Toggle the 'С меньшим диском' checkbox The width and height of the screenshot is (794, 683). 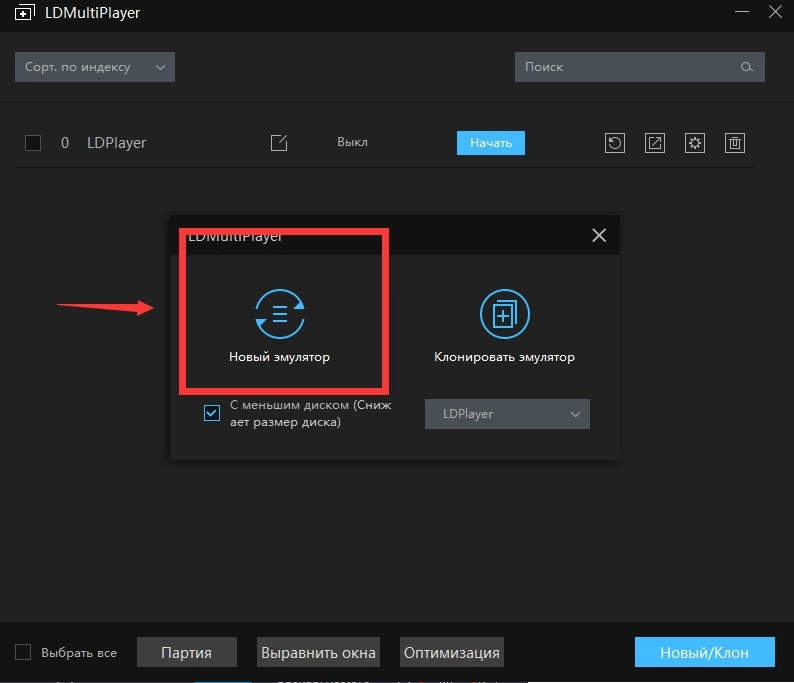[212, 413]
